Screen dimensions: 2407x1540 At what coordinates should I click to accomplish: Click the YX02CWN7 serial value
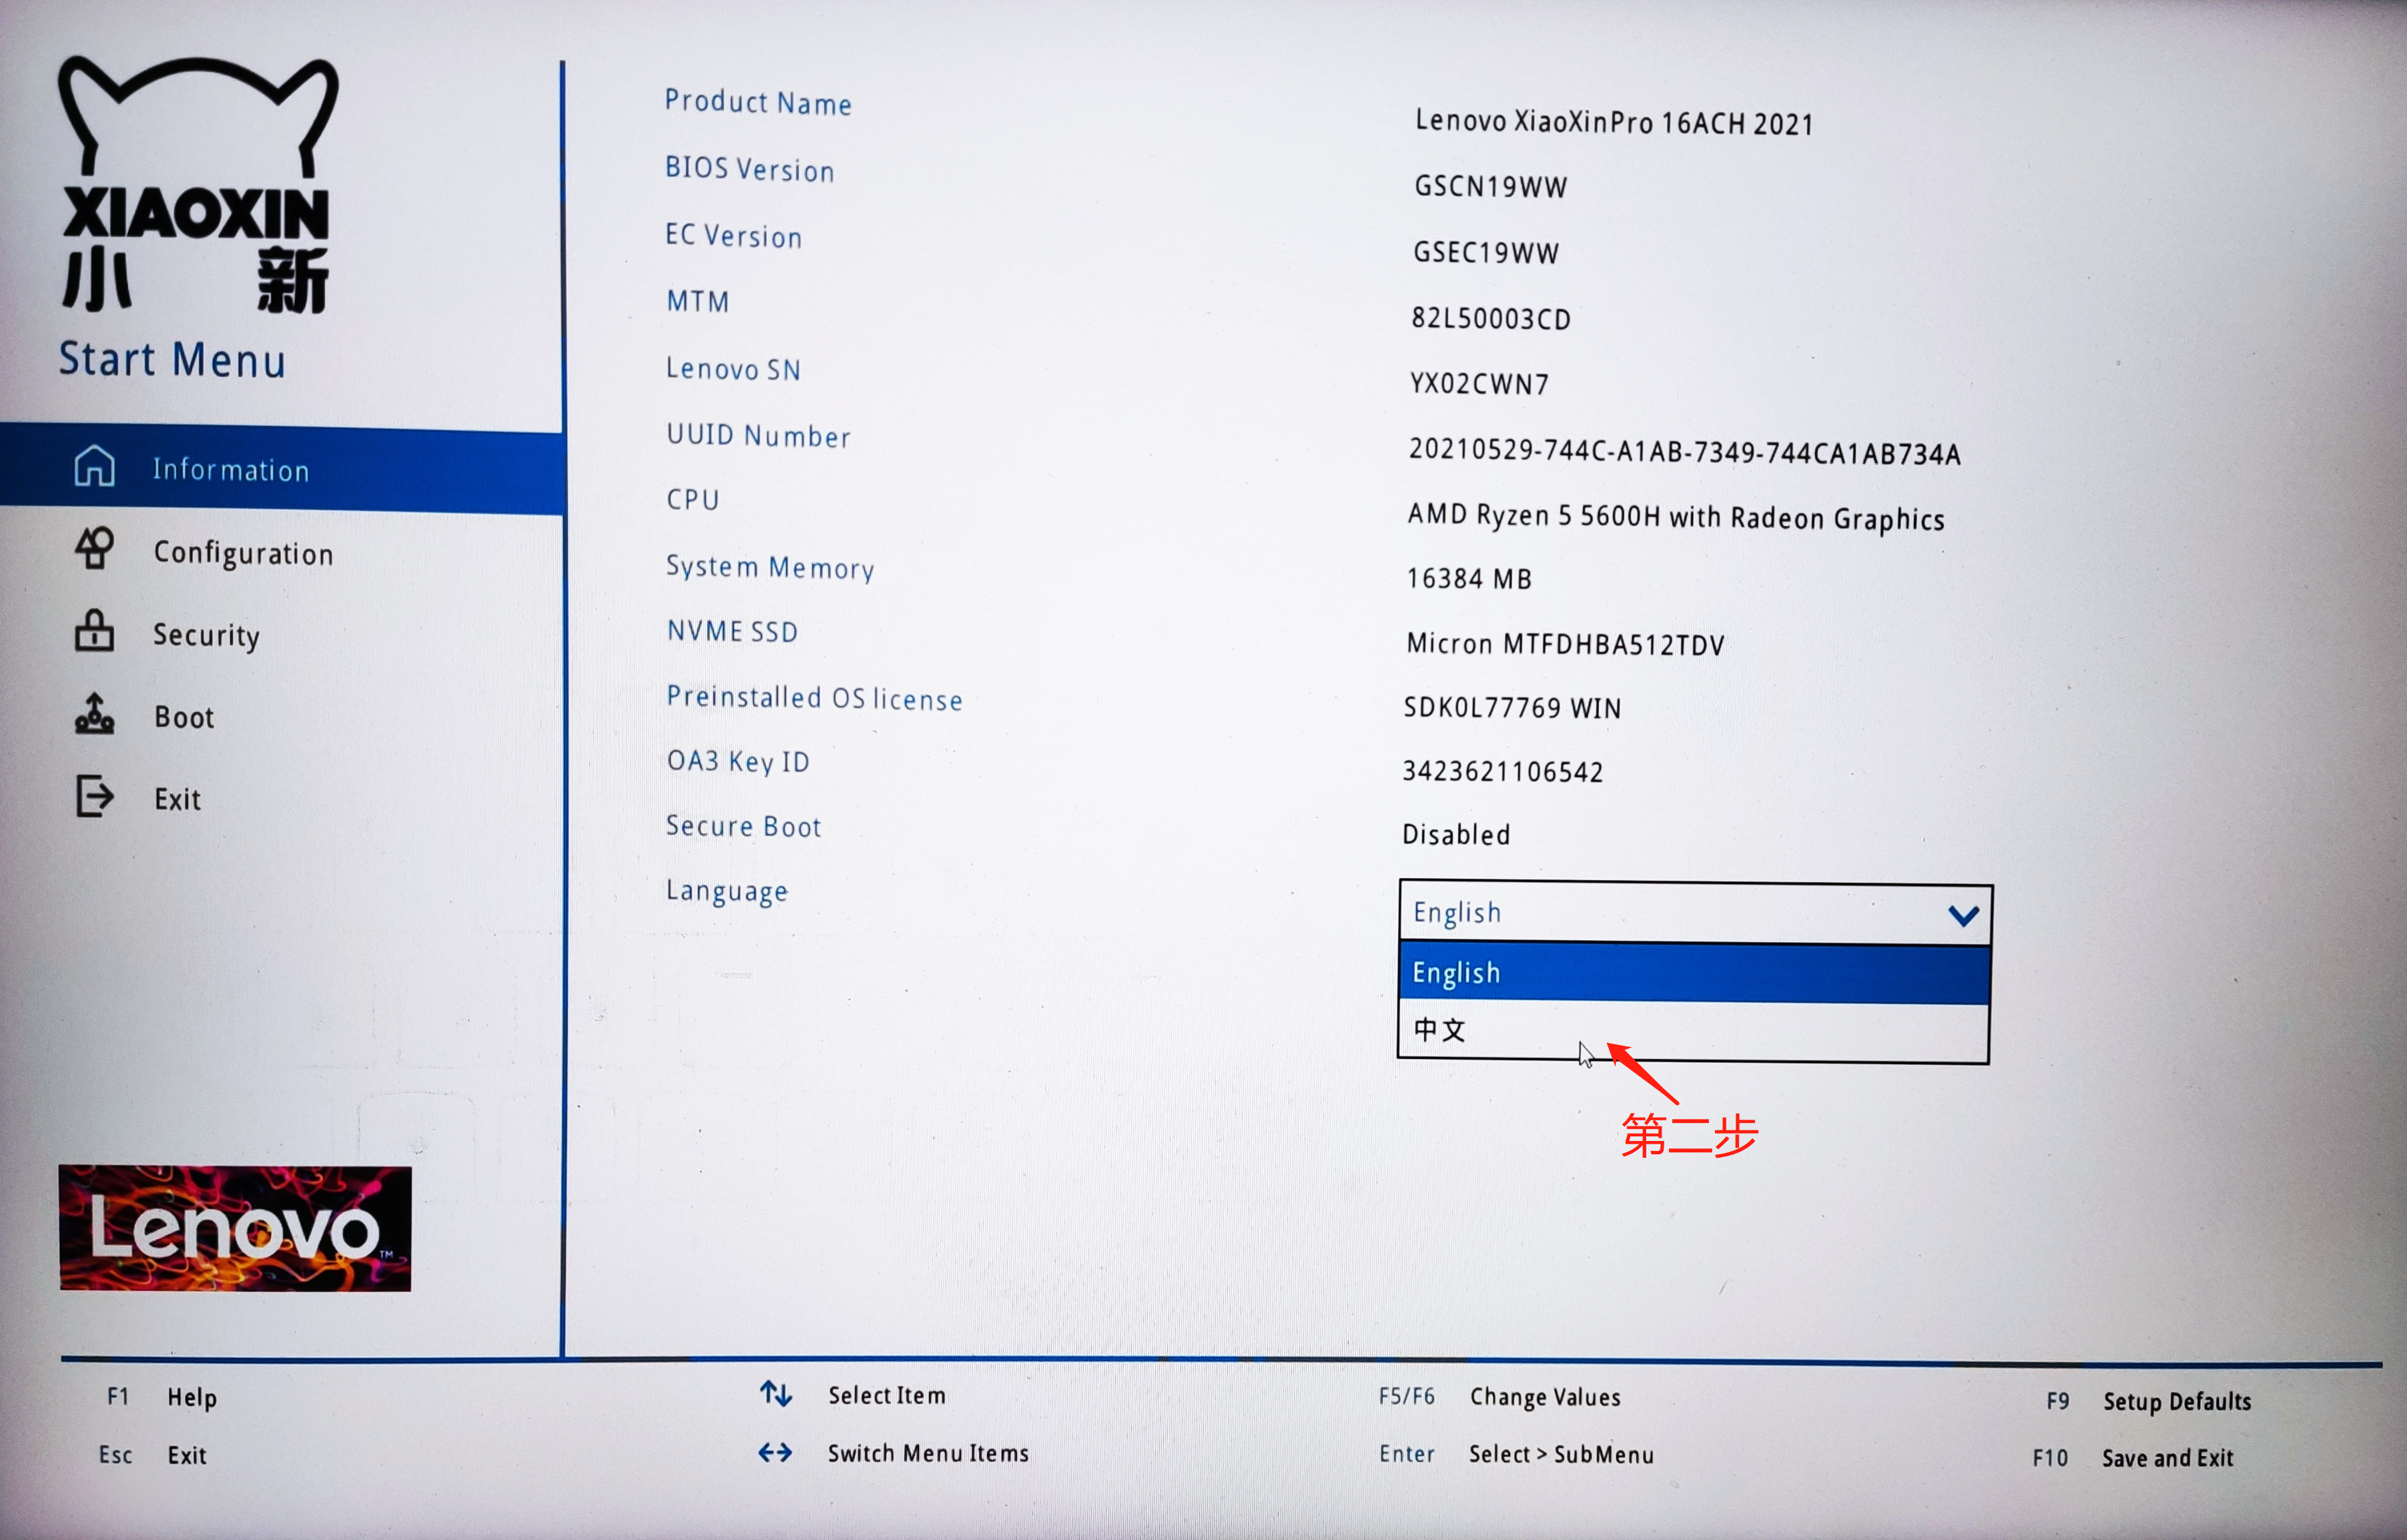[x=1479, y=383]
